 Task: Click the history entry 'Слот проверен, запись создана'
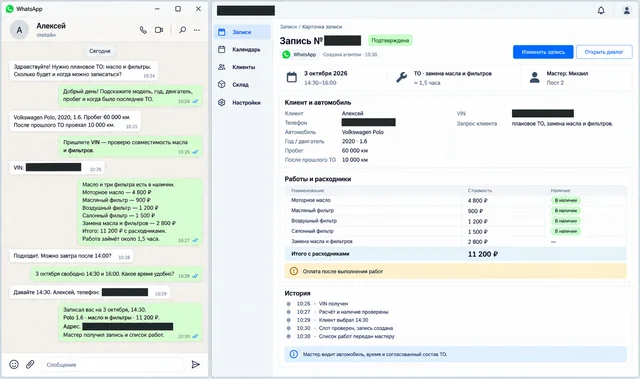(x=356, y=328)
